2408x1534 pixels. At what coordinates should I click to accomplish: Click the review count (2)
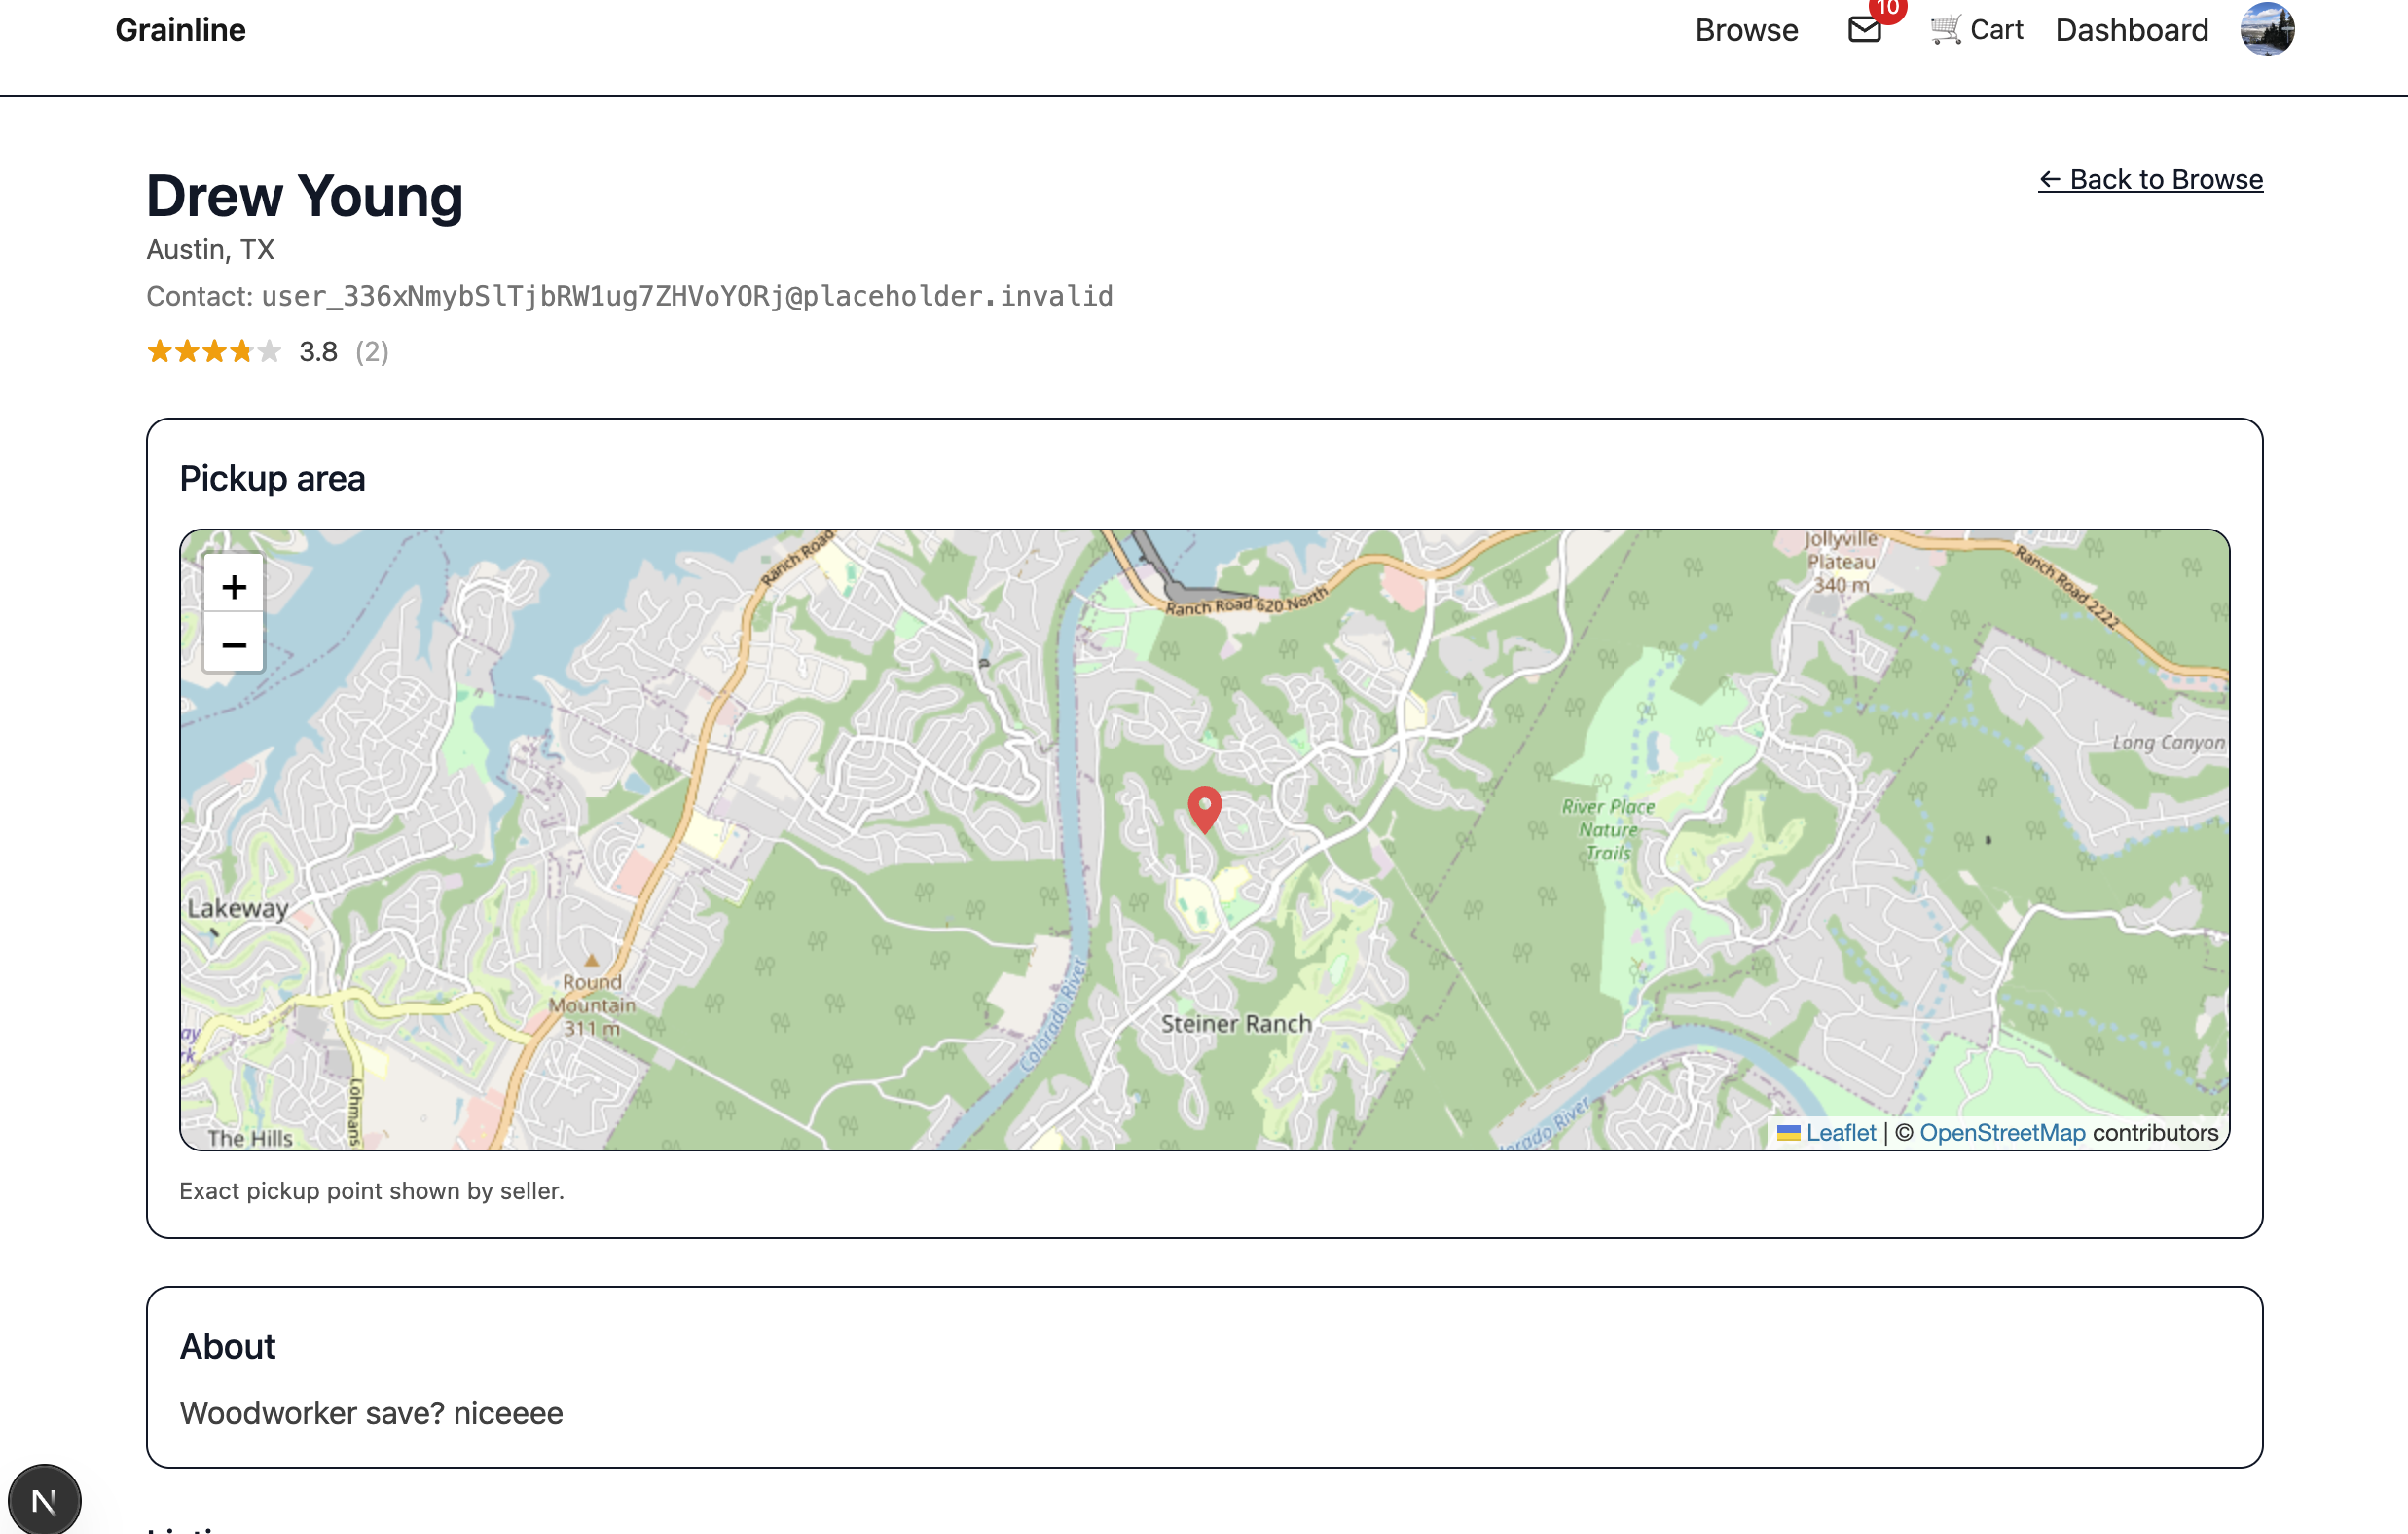[x=372, y=351]
